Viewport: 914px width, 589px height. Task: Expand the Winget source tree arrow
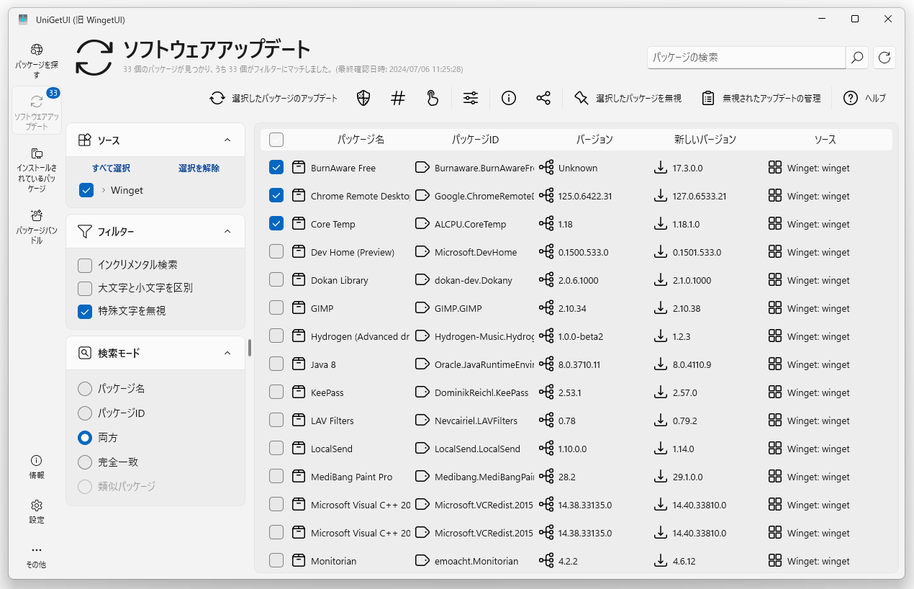[103, 190]
